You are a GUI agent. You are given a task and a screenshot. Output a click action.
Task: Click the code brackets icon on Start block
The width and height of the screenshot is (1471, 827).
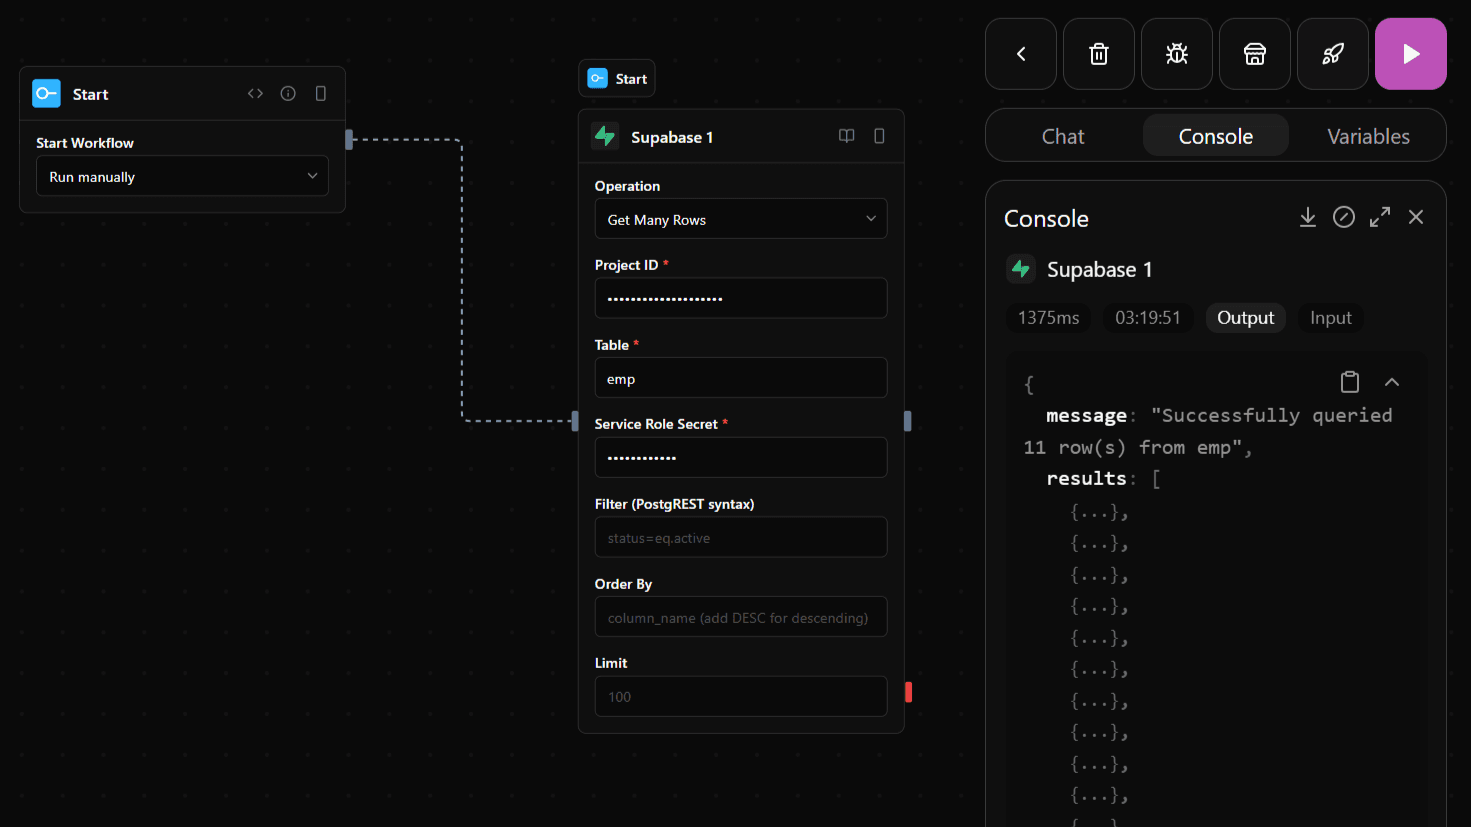tap(255, 93)
